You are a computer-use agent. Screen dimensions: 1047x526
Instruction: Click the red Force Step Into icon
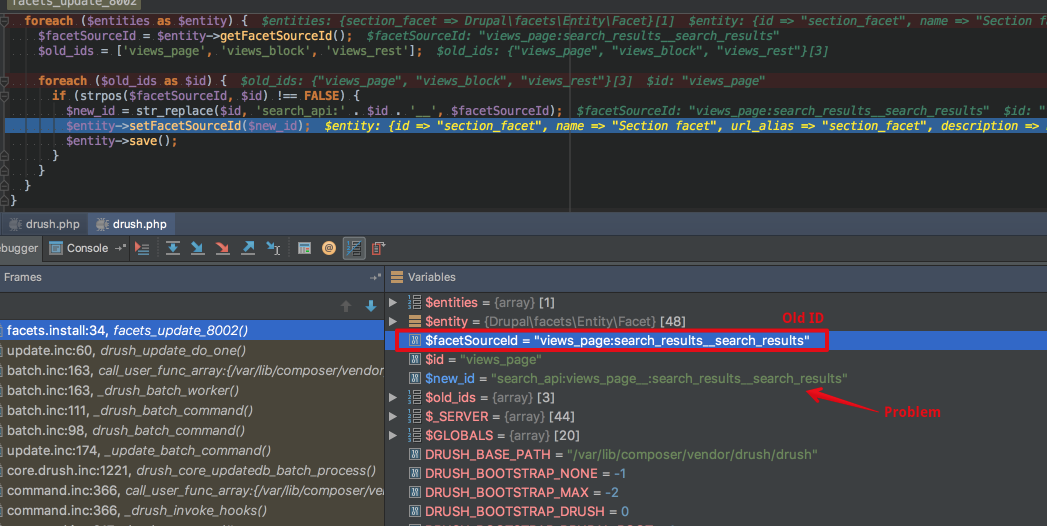pos(222,248)
